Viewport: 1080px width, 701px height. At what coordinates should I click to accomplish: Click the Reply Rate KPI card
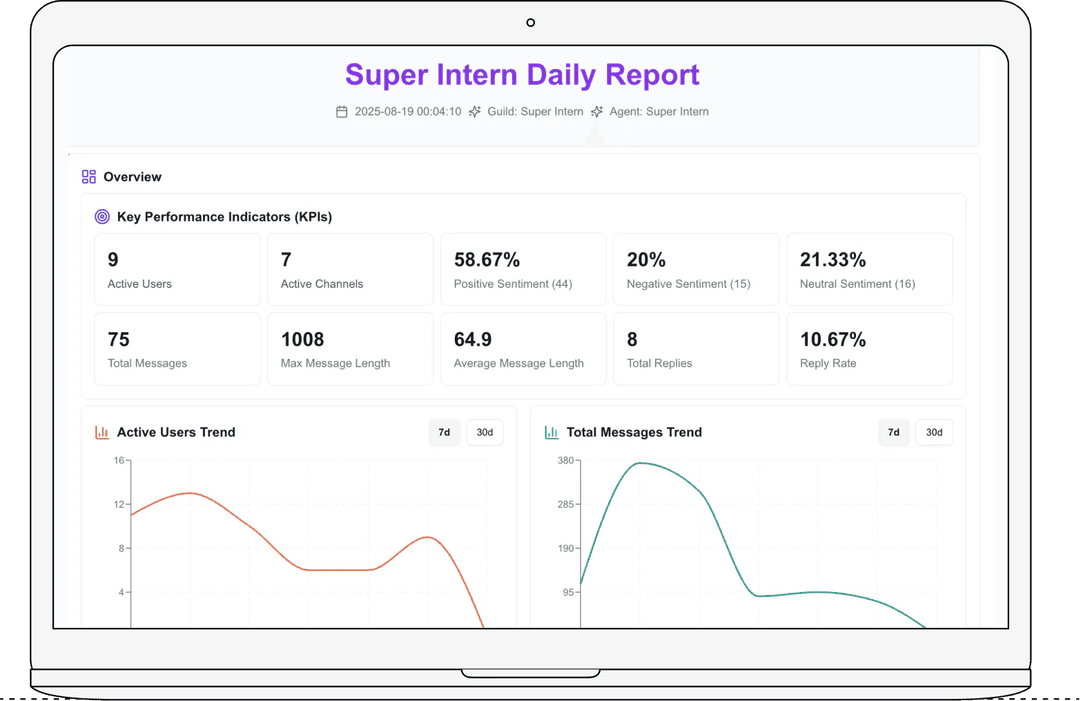click(869, 348)
